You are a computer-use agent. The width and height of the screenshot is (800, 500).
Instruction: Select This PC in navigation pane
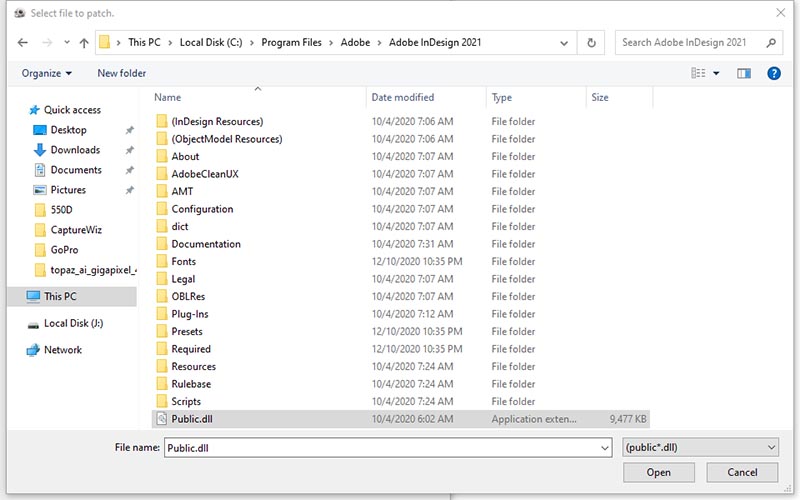tap(72, 296)
